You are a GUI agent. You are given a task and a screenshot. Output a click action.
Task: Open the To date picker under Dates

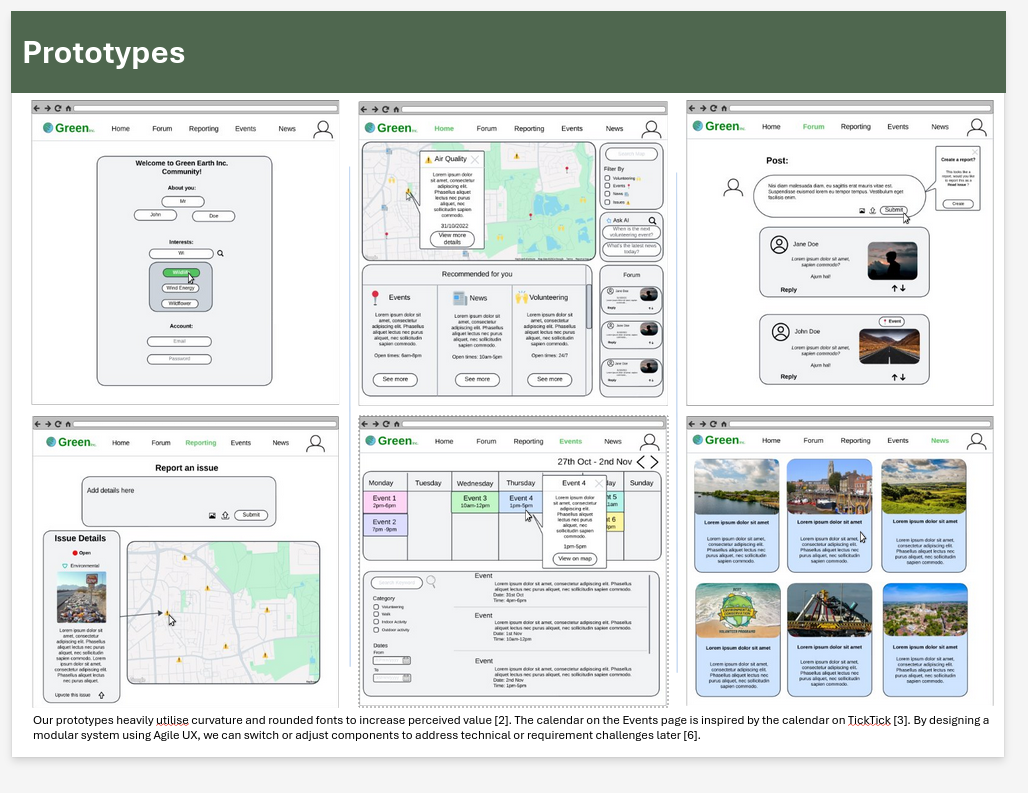(x=406, y=678)
